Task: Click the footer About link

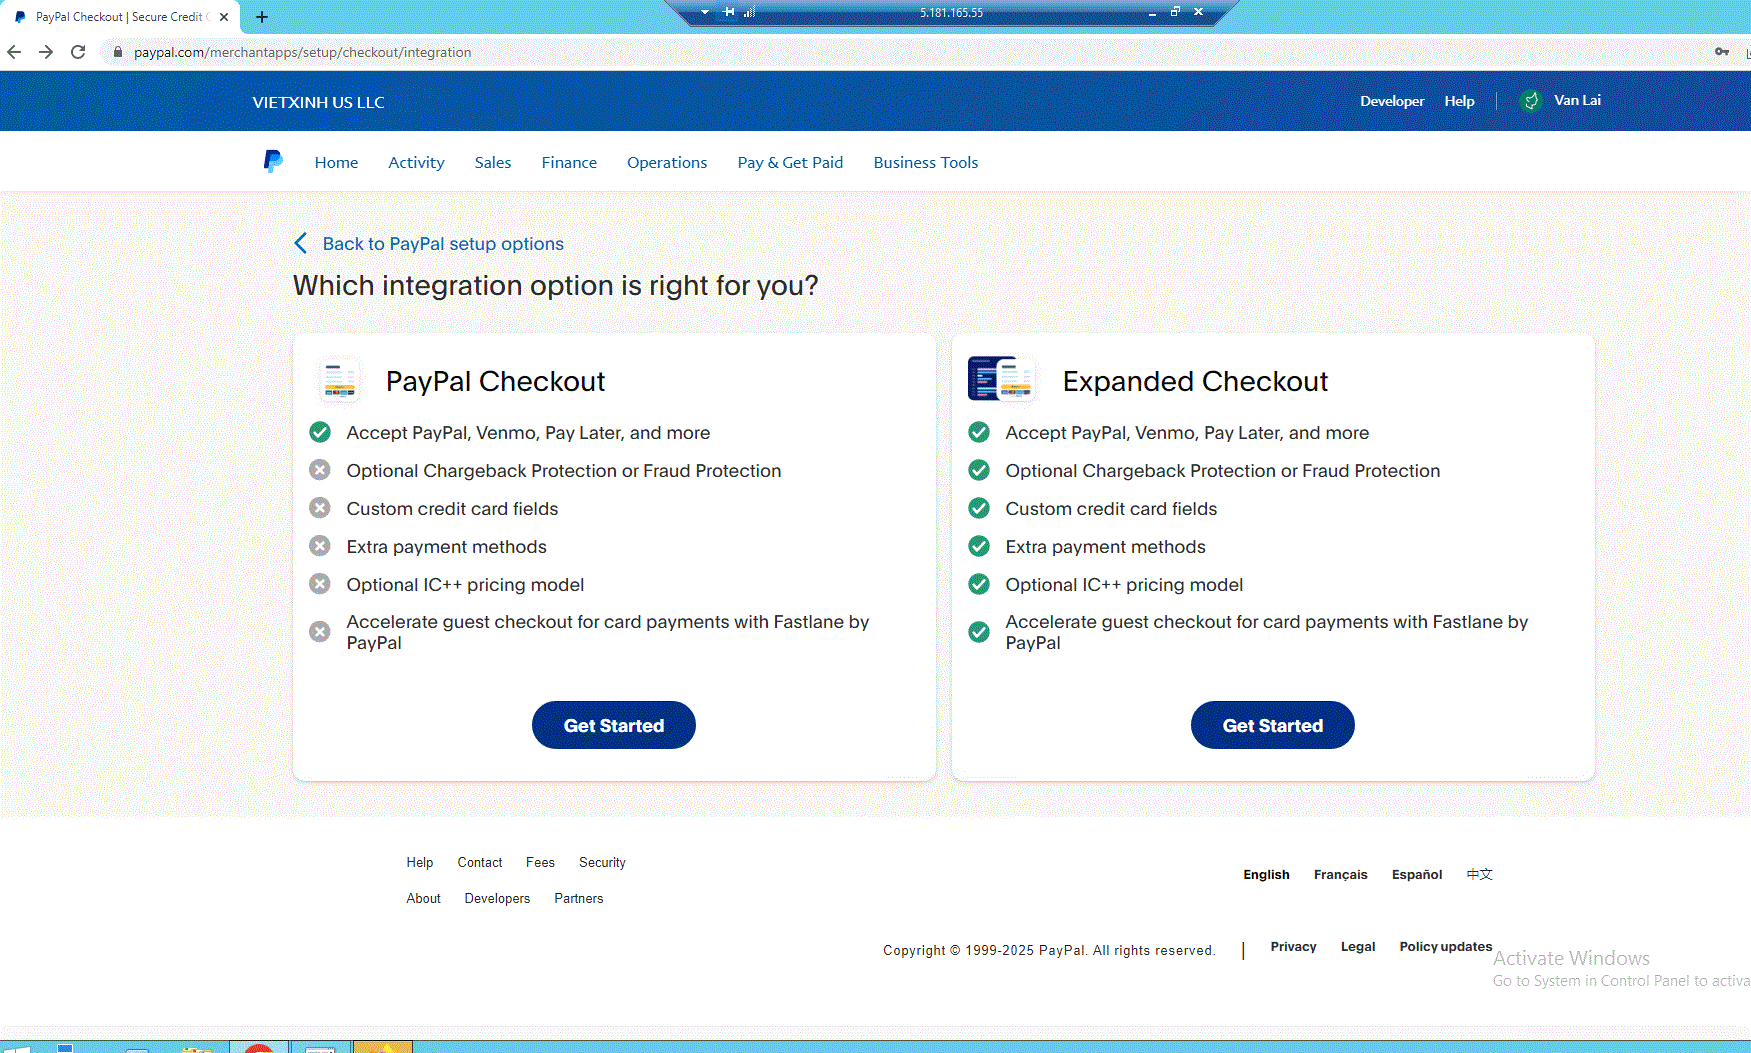Action: coord(423,898)
